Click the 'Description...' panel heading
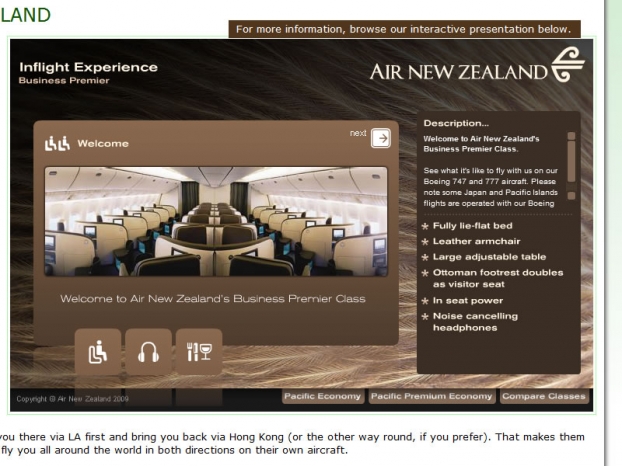The width and height of the screenshot is (622, 466). [x=456, y=123]
